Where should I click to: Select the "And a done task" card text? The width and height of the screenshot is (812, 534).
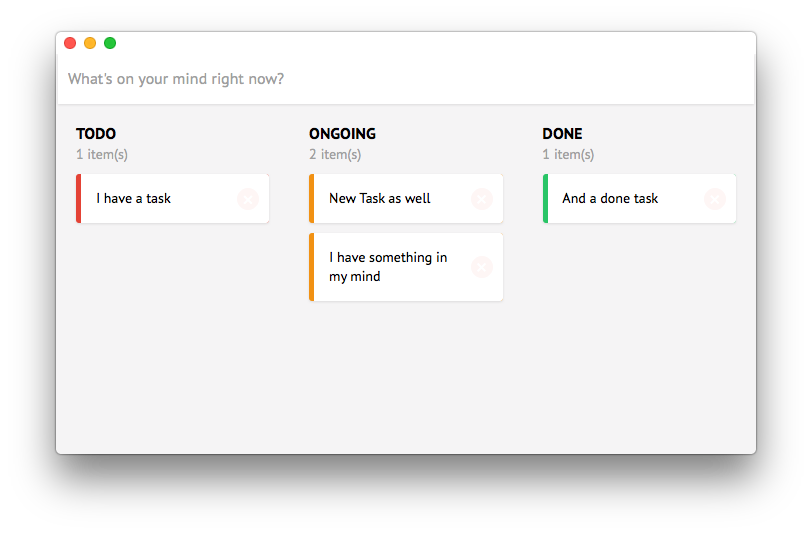[x=610, y=198]
